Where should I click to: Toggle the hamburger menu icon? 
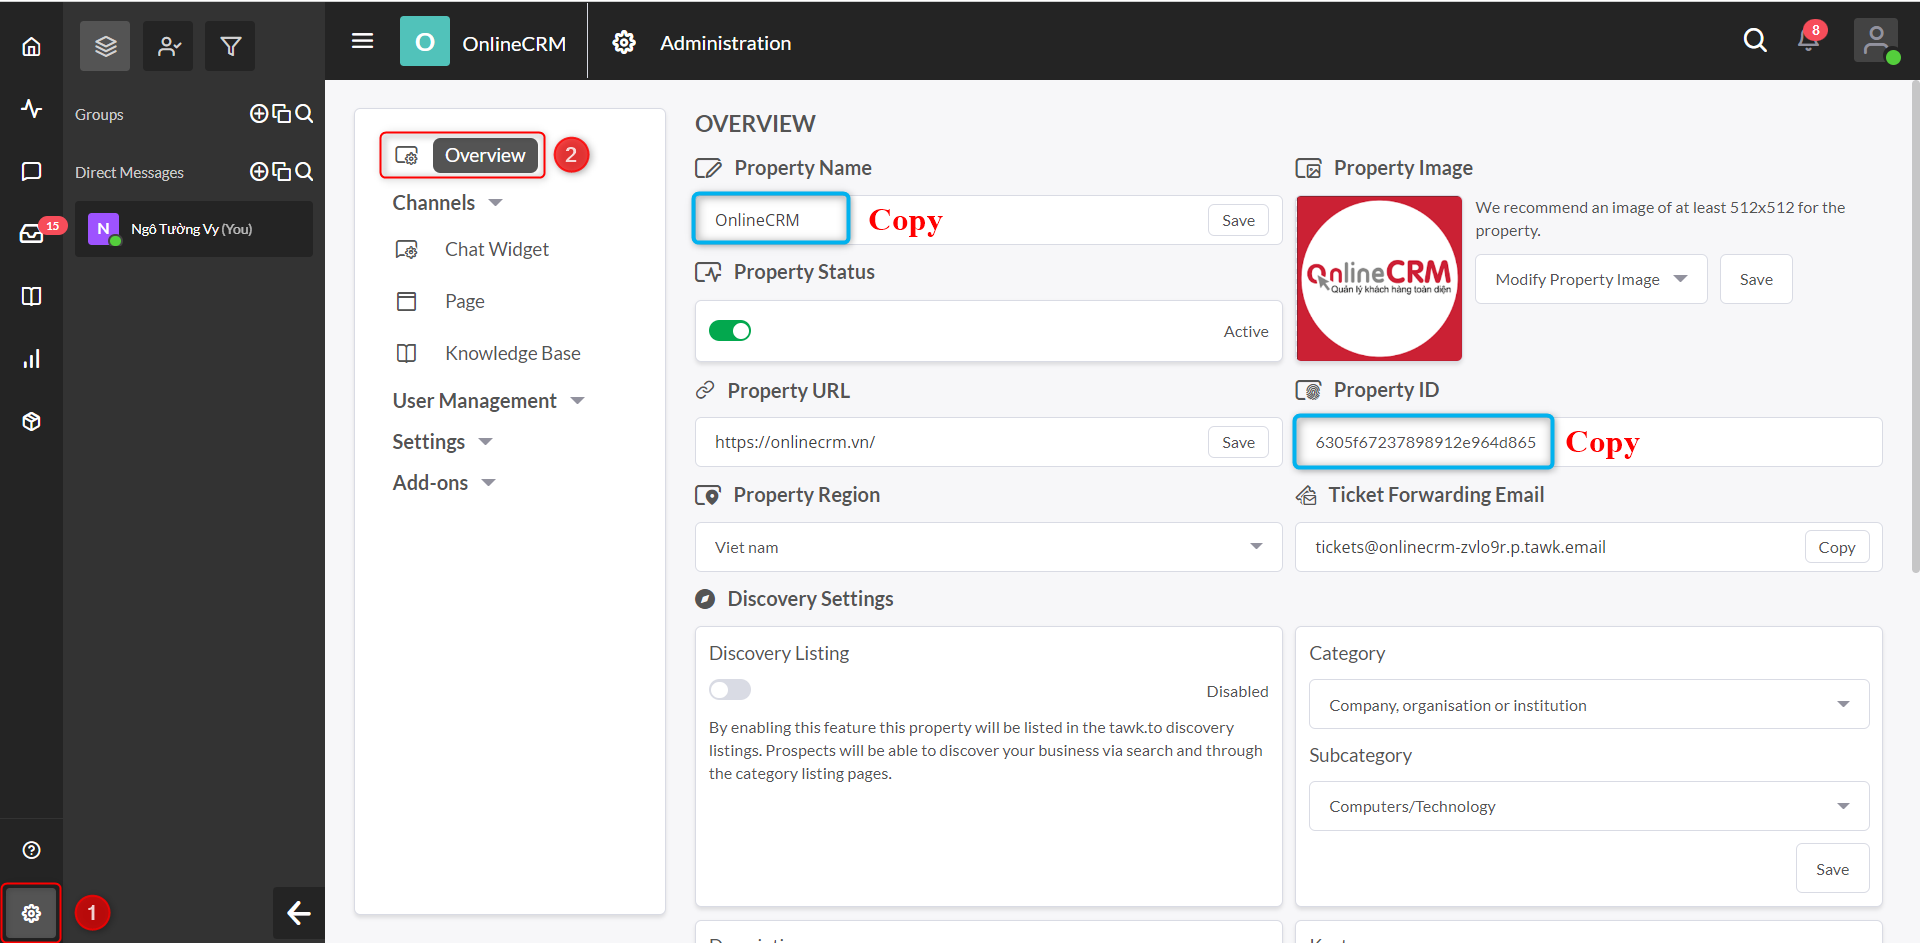[362, 41]
